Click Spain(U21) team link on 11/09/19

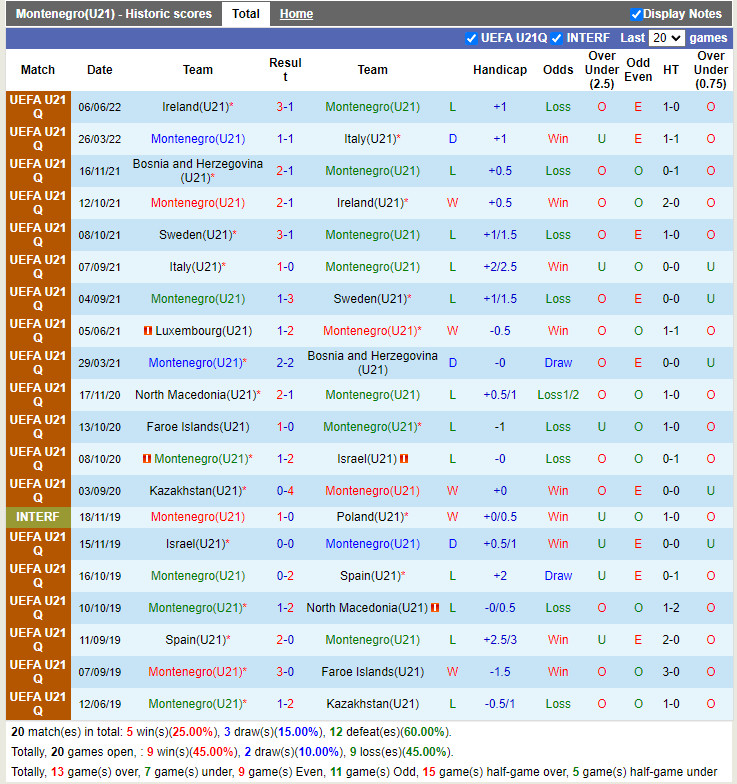click(x=195, y=640)
